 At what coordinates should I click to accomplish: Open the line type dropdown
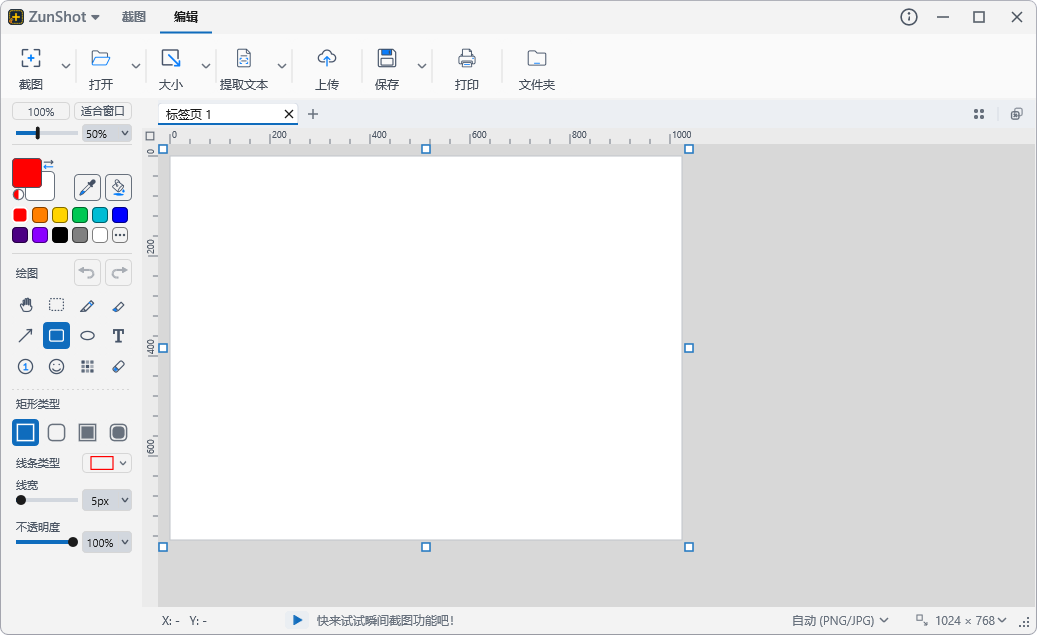click(106, 463)
